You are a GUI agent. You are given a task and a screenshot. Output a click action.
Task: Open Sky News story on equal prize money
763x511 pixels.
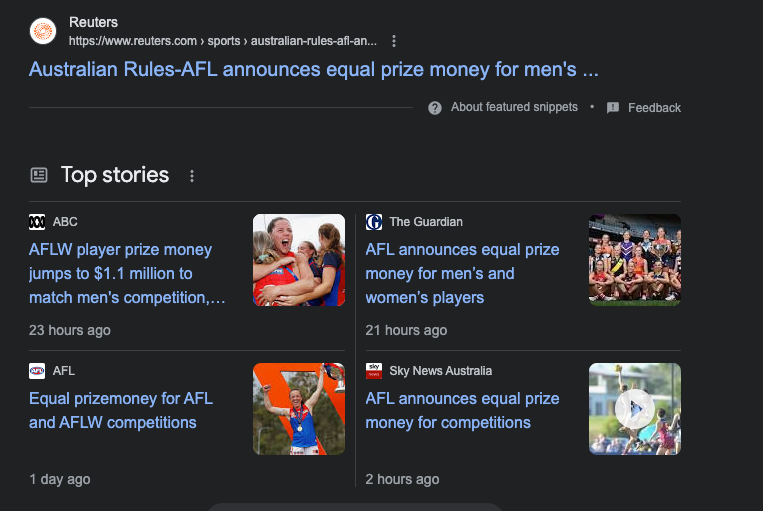pyautogui.click(x=462, y=410)
